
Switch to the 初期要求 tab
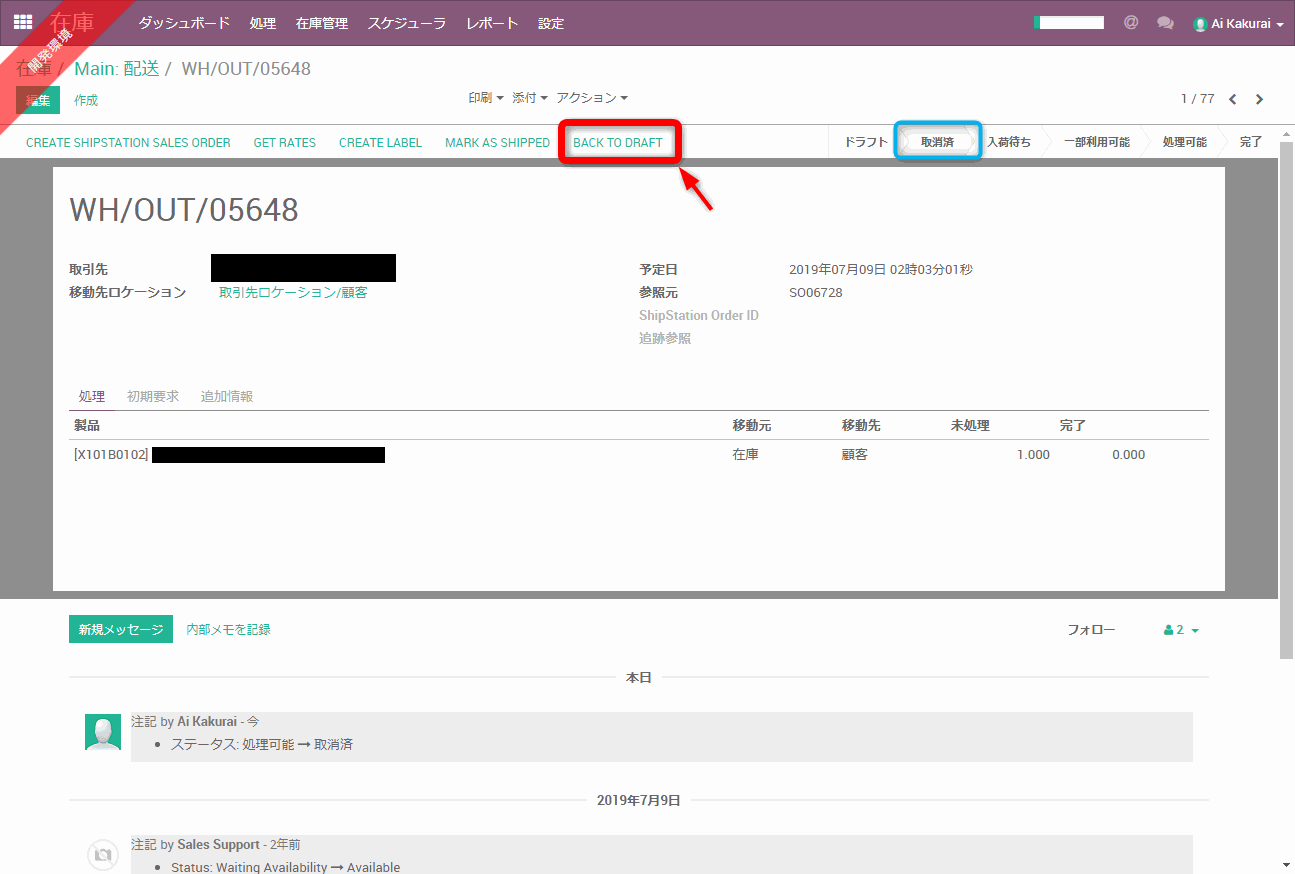coord(153,396)
